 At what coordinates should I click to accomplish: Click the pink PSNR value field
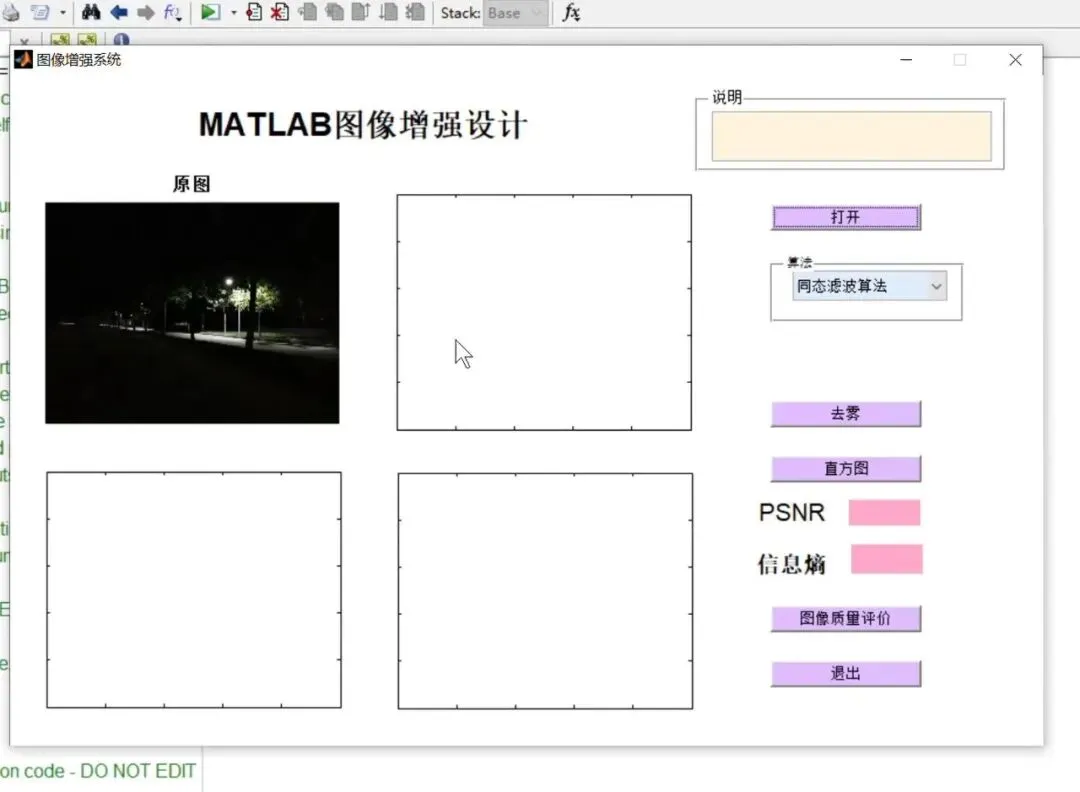[884, 512]
